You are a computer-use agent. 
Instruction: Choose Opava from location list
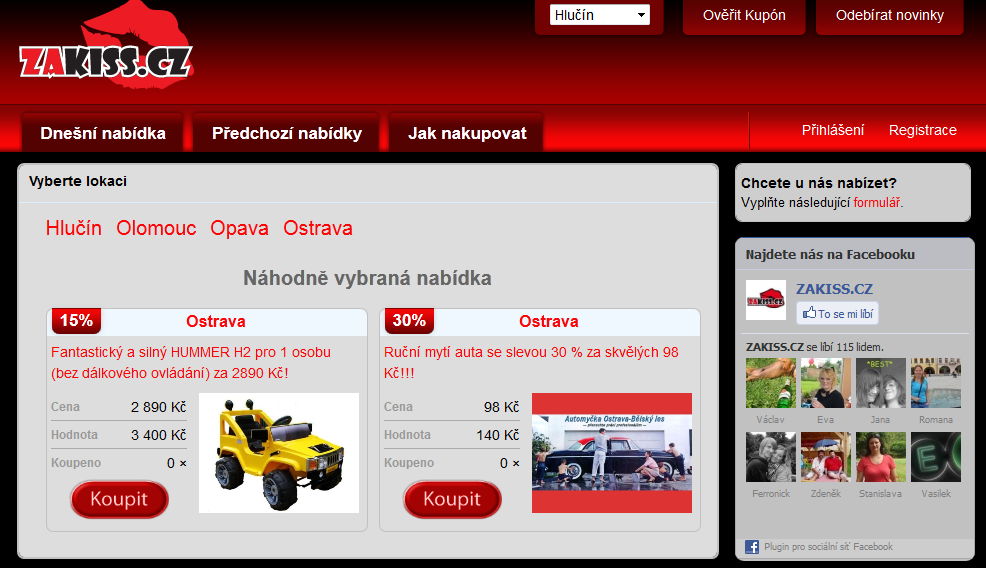tap(239, 228)
